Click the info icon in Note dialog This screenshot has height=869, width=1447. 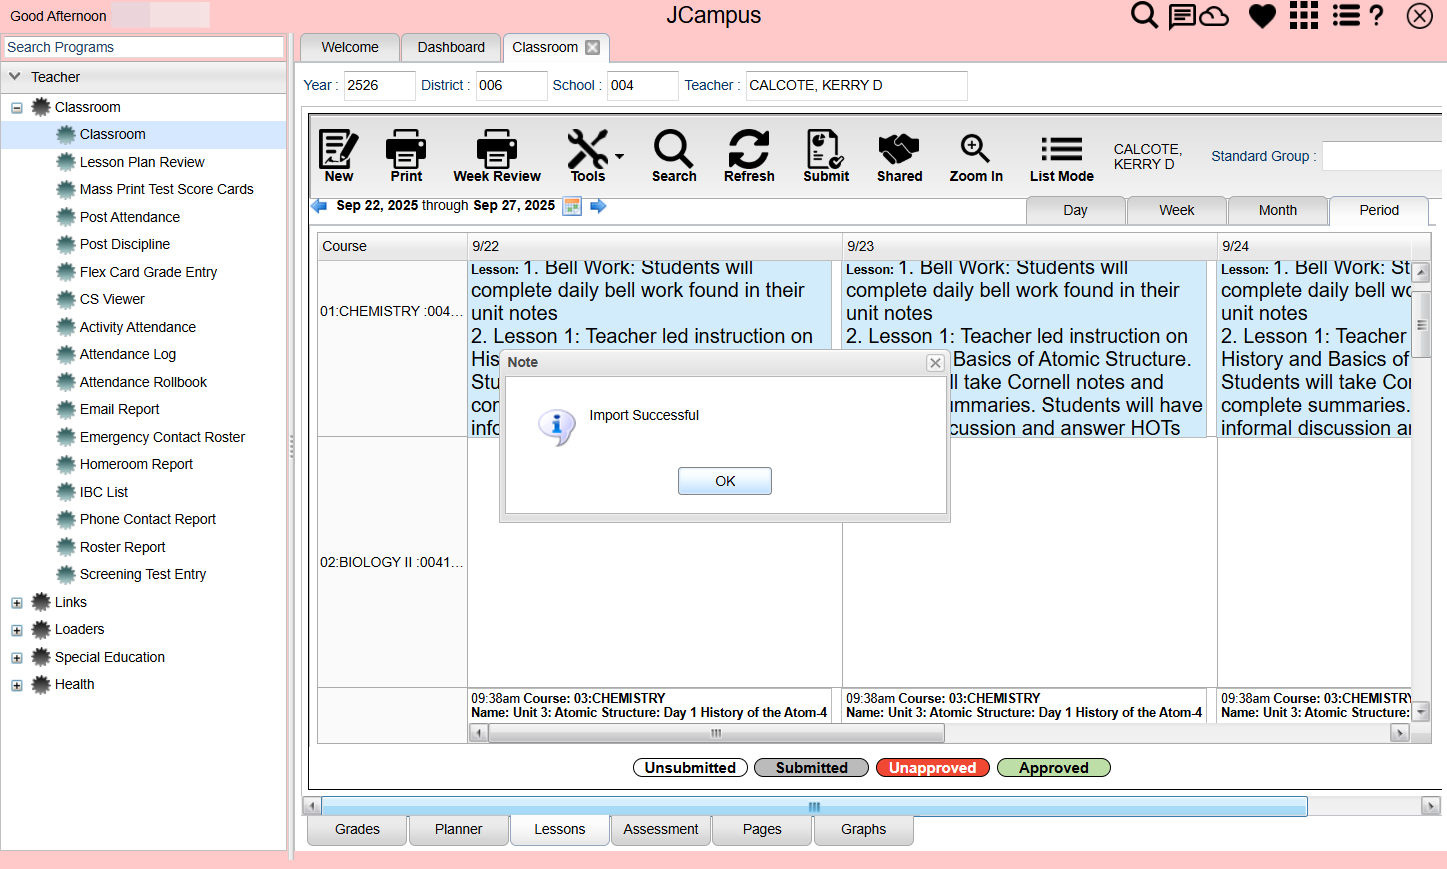point(557,427)
